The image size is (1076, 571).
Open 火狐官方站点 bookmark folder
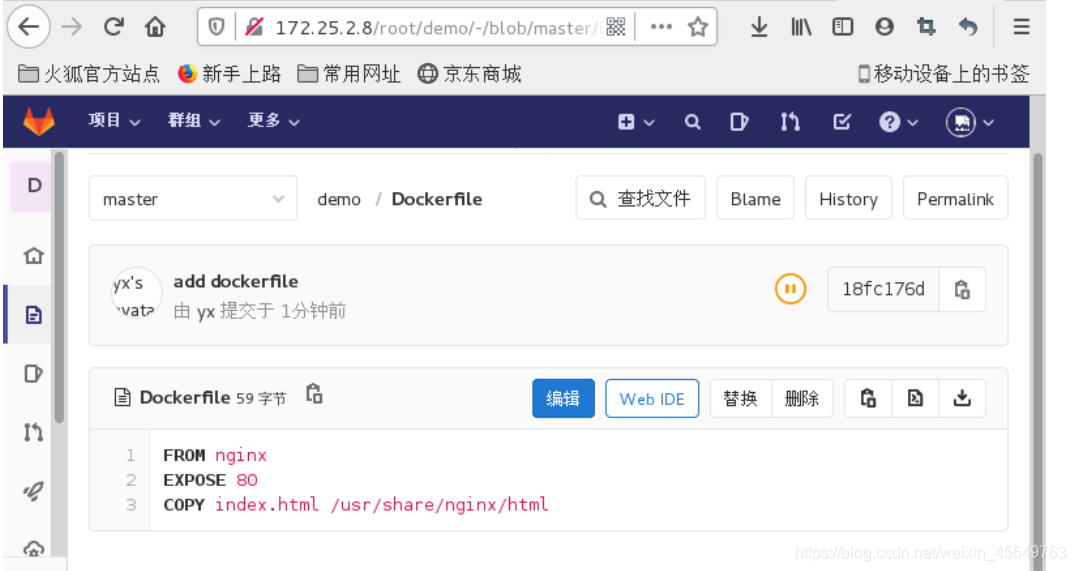(89, 73)
